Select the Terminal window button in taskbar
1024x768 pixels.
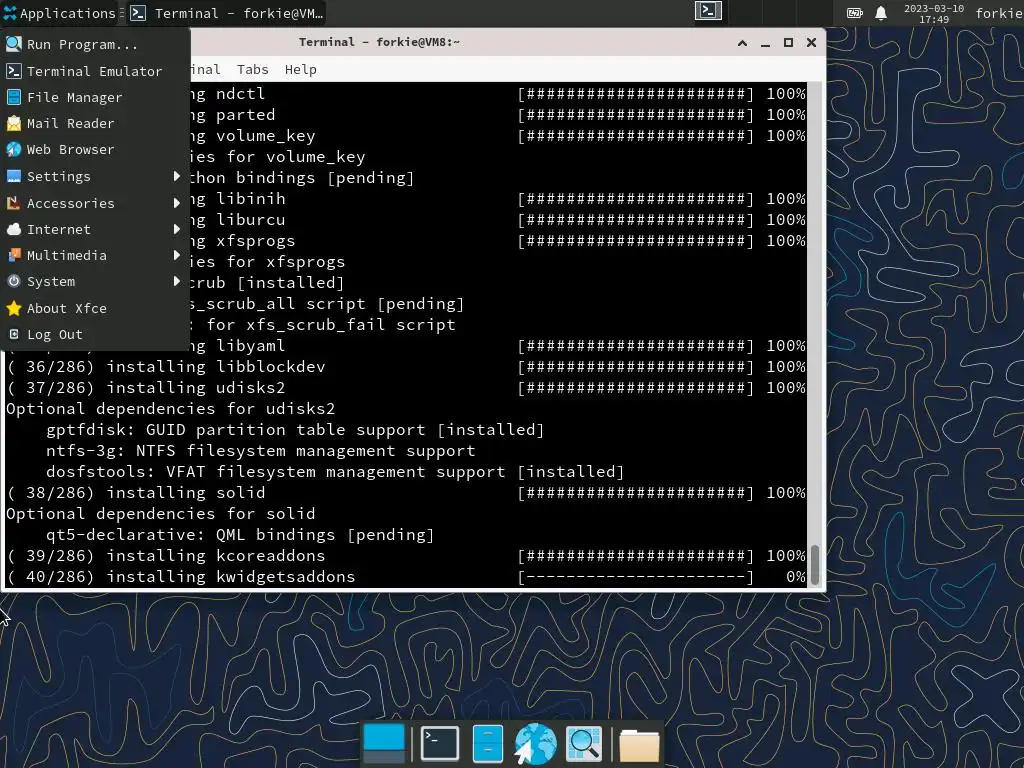click(x=226, y=13)
